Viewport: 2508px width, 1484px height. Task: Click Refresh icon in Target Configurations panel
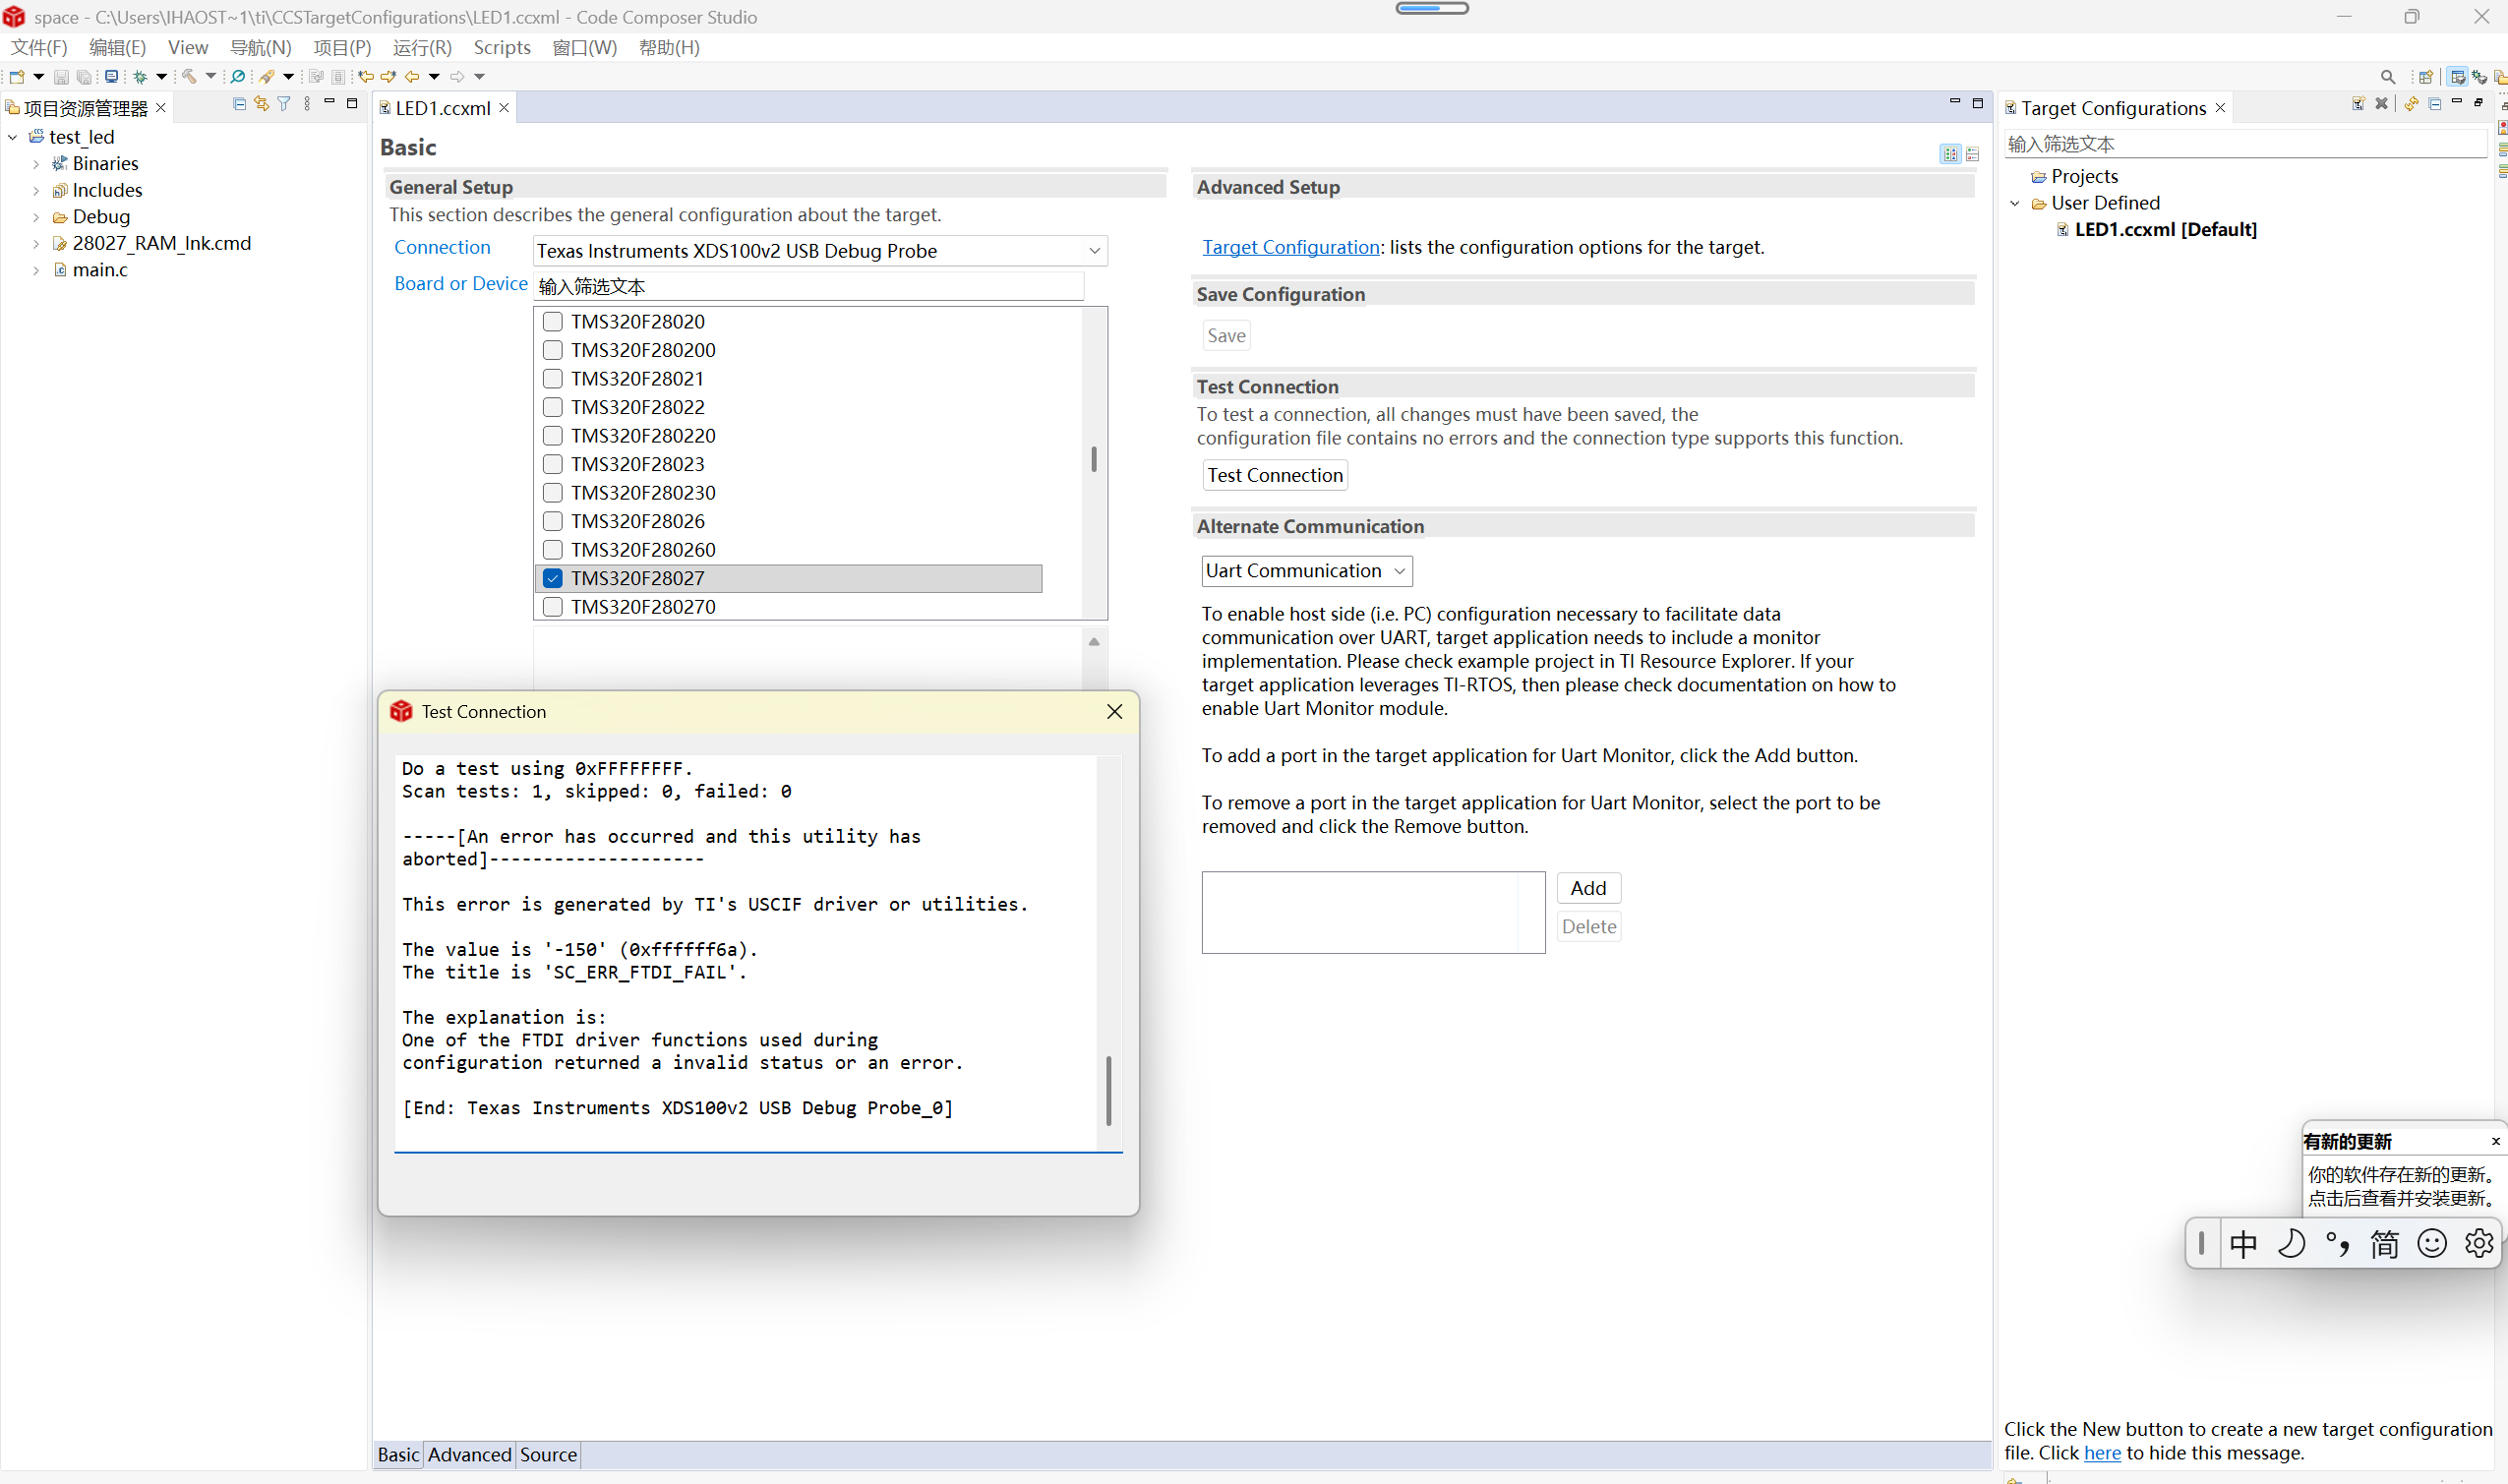[2411, 104]
